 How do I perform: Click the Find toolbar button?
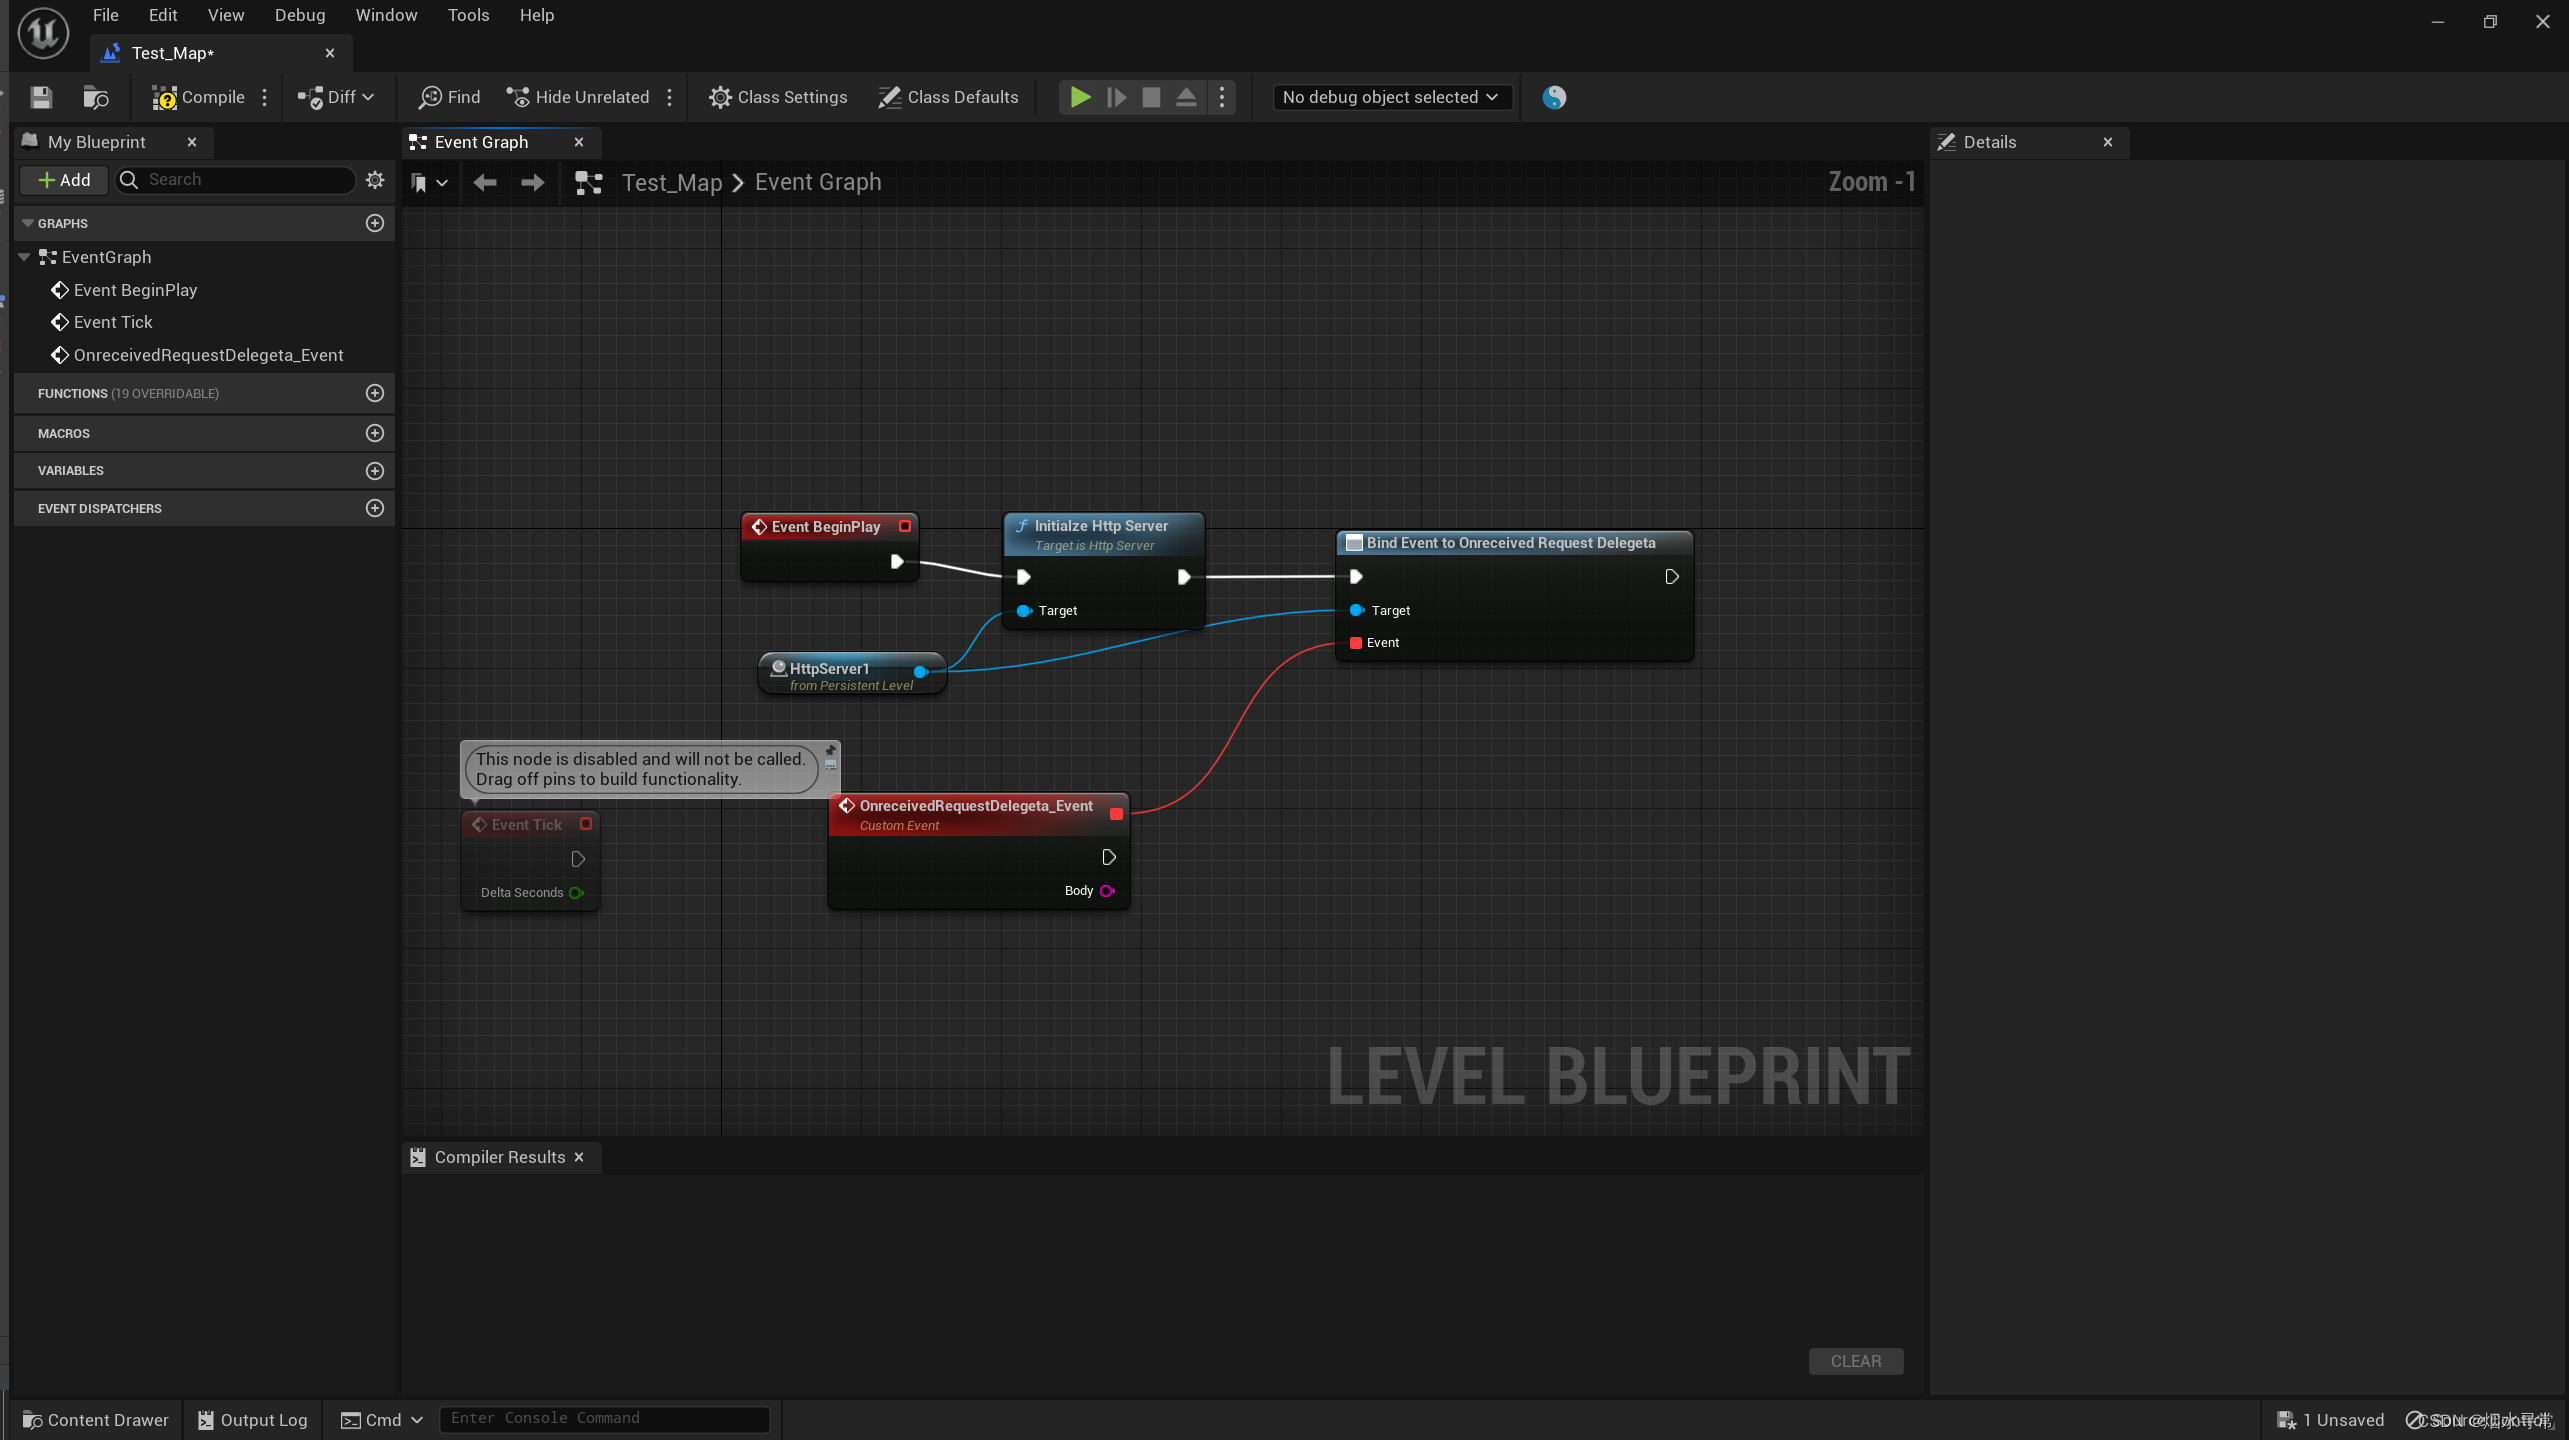coord(450,97)
